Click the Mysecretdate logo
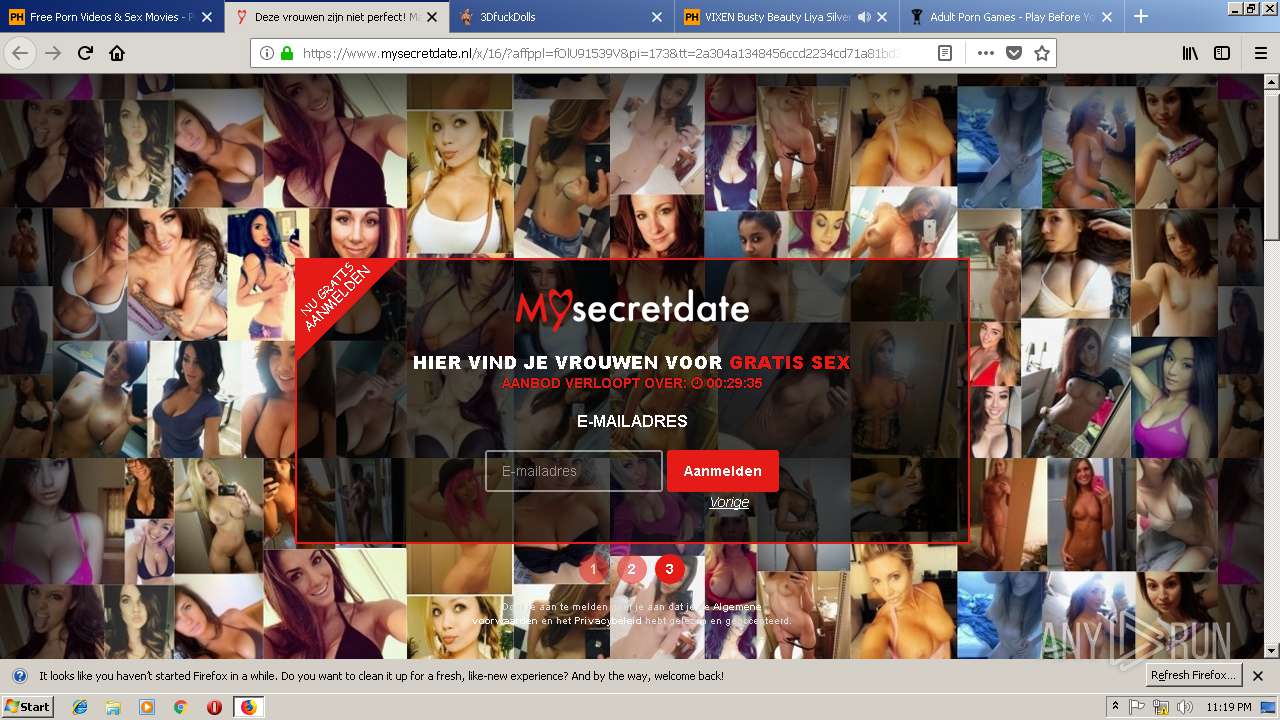 point(632,308)
